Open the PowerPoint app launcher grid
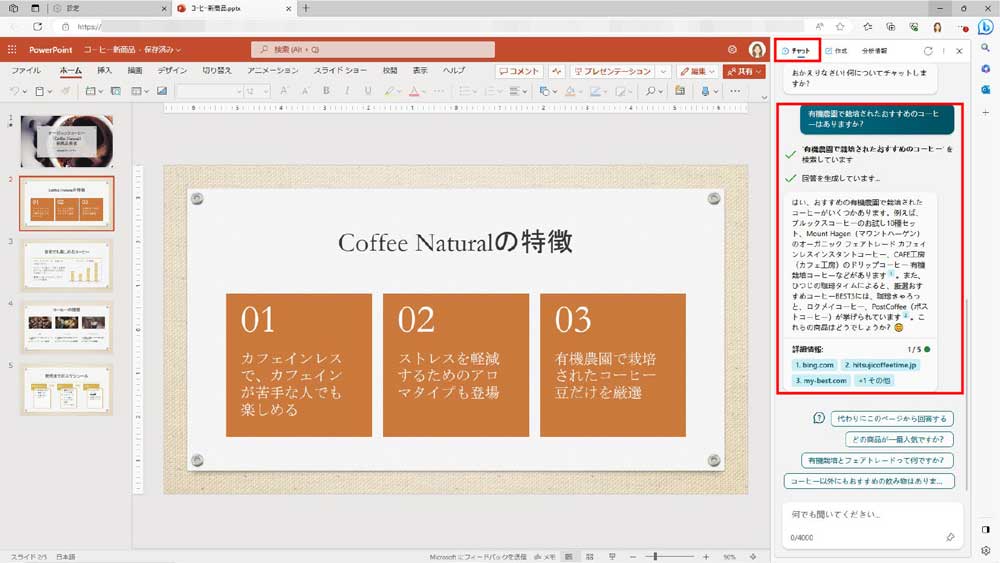The image size is (1000, 563). pos(12,49)
